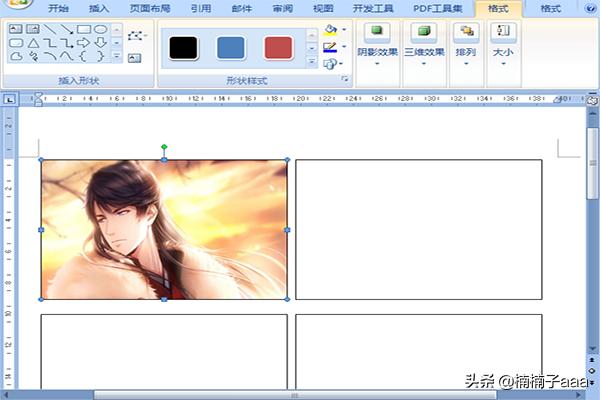Go up one row in shape styles gallery
The height and width of the screenshot is (400, 600).
(x=312, y=35)
